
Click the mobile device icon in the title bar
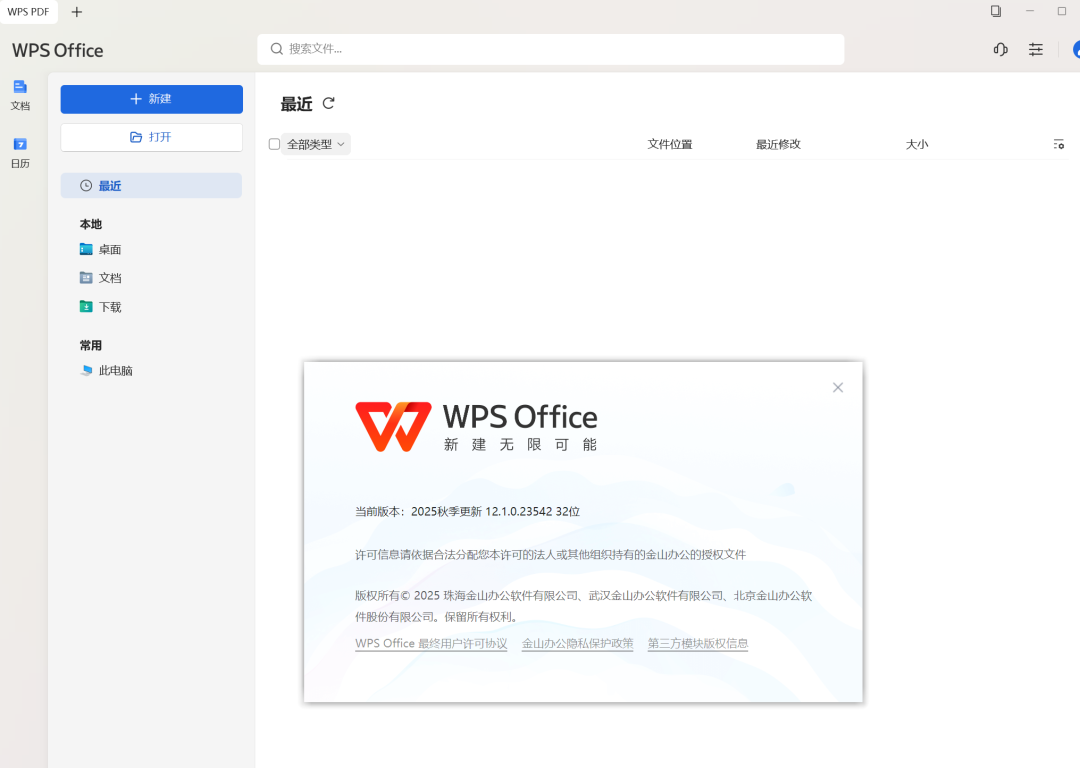[995, 11]
